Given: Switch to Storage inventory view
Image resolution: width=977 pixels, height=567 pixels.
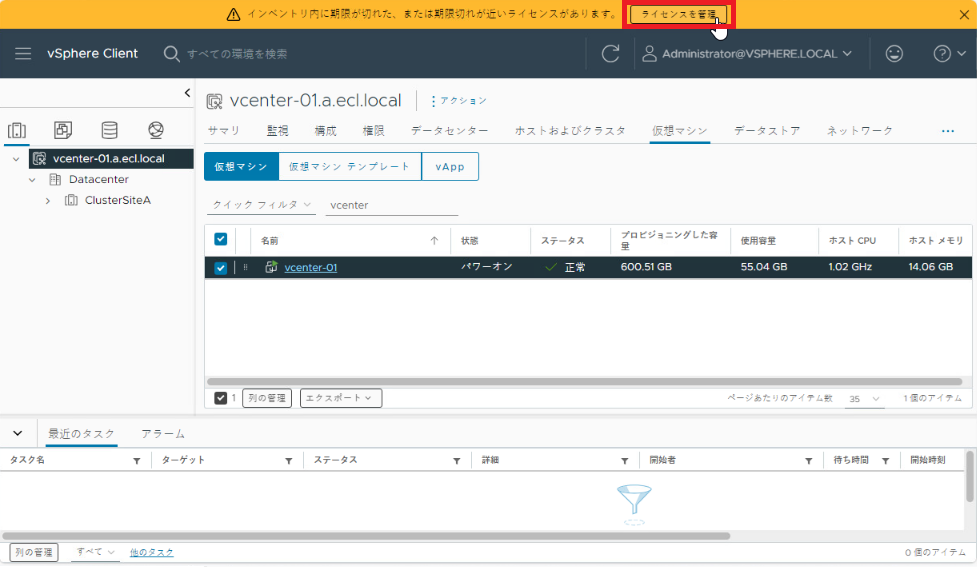Looking at the screenshot, I should [110, 130].
